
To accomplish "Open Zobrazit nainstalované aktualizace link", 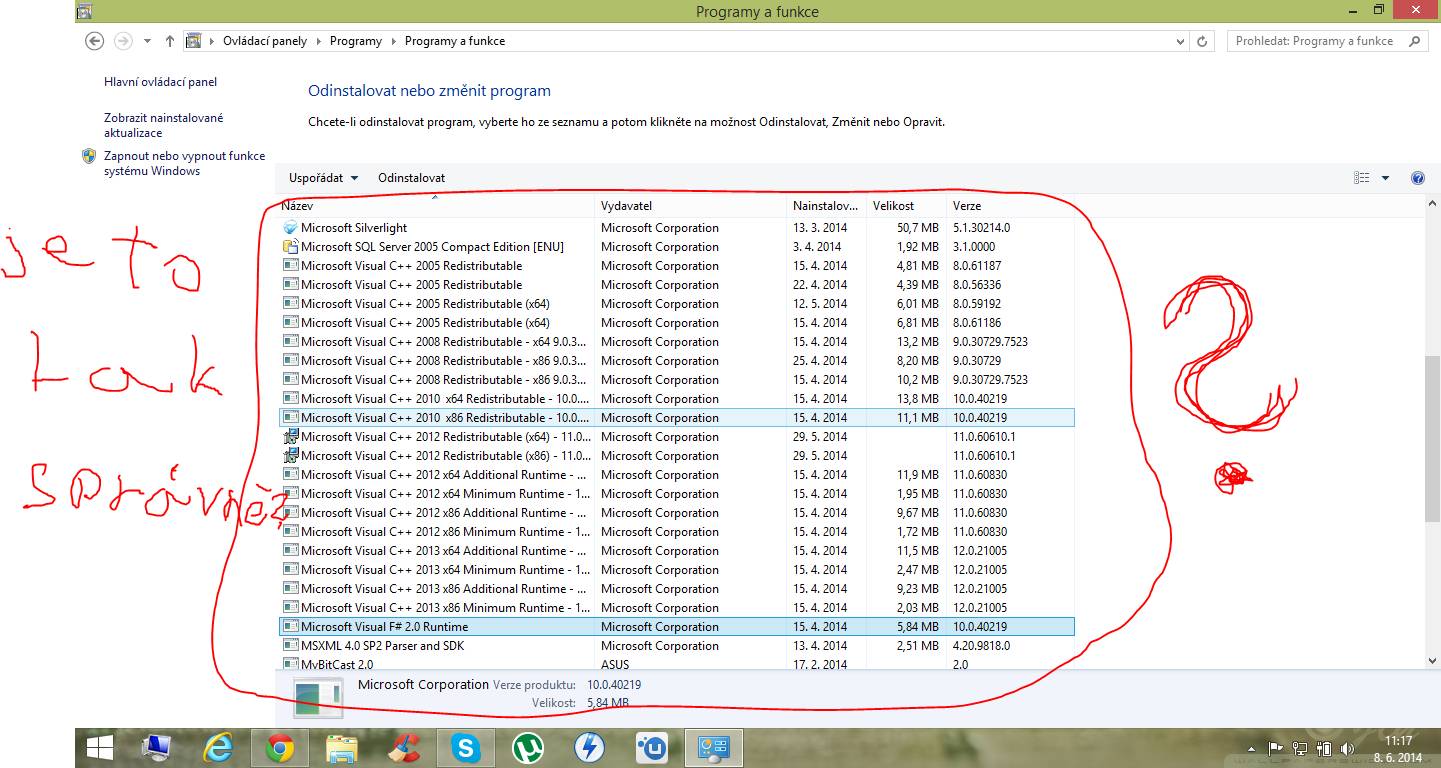I will pos(164,125).
